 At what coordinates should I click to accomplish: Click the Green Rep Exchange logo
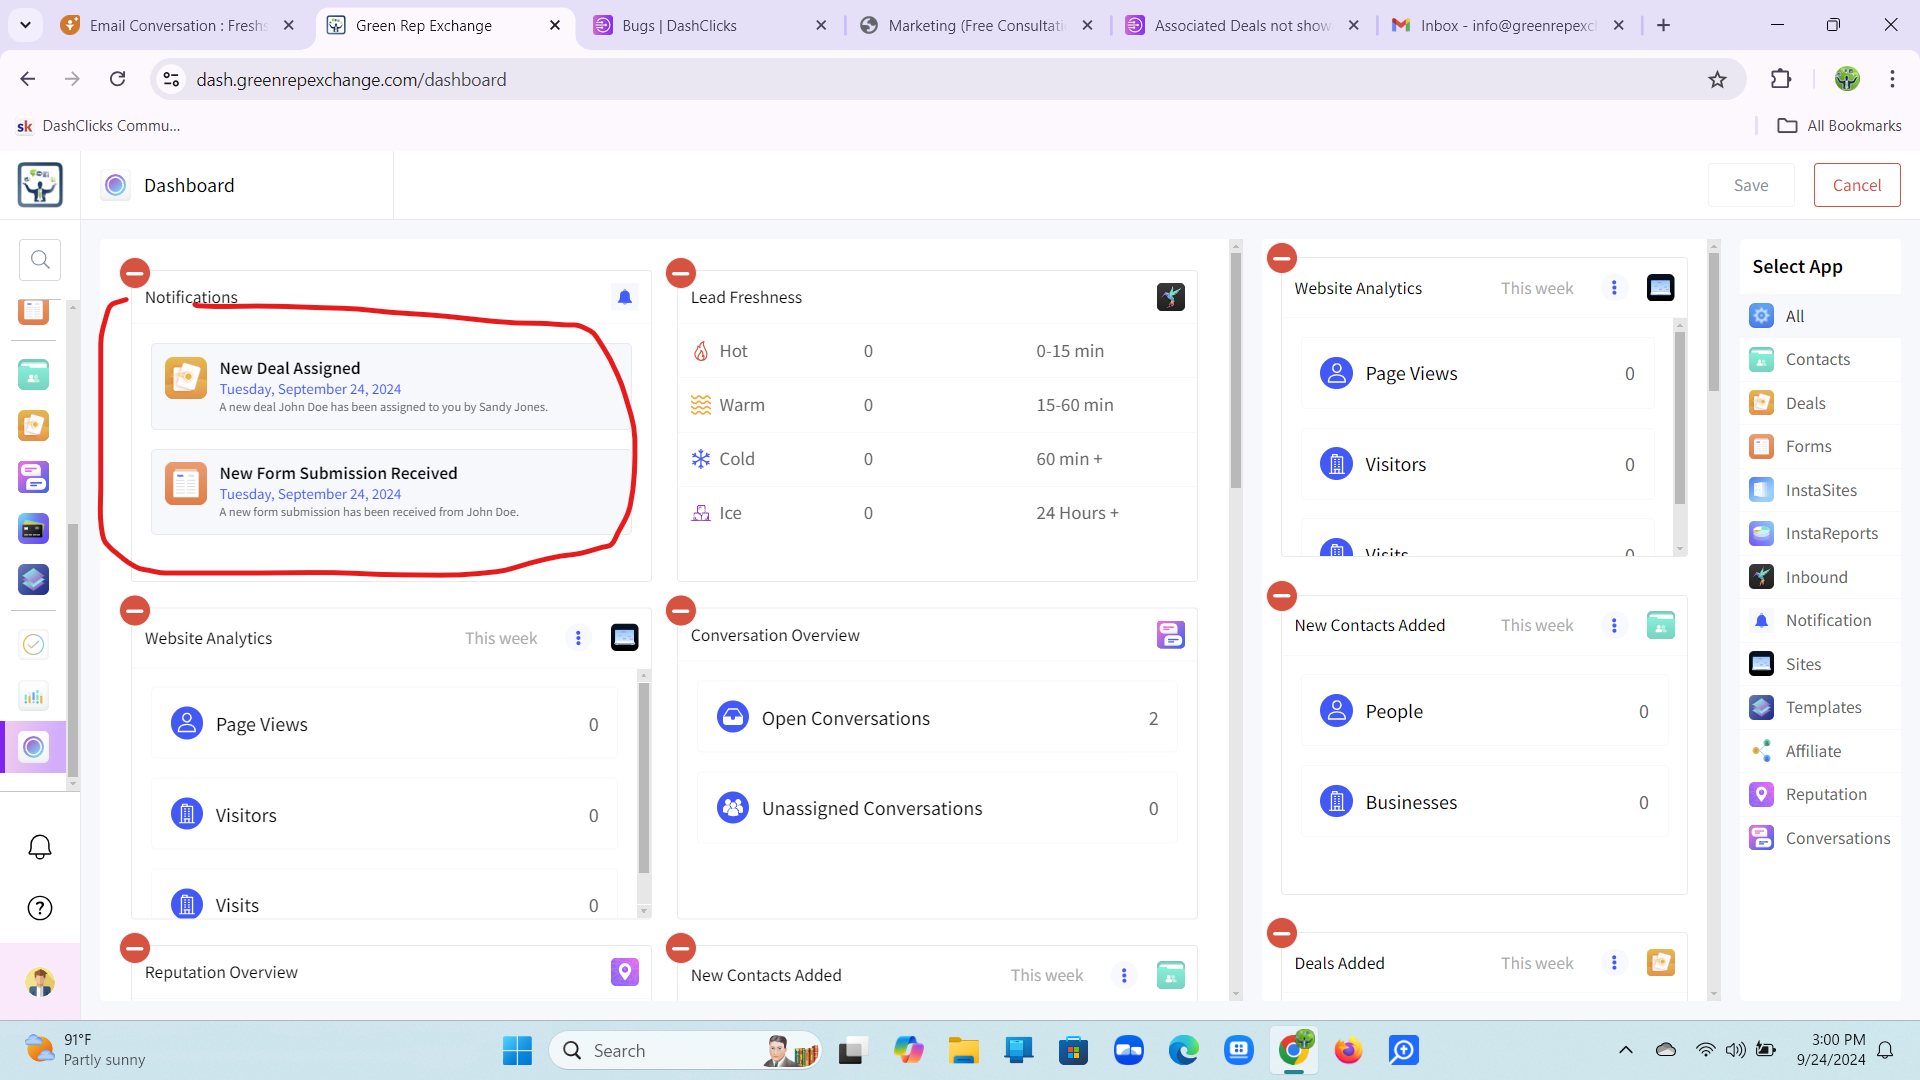tap(40, 185)
